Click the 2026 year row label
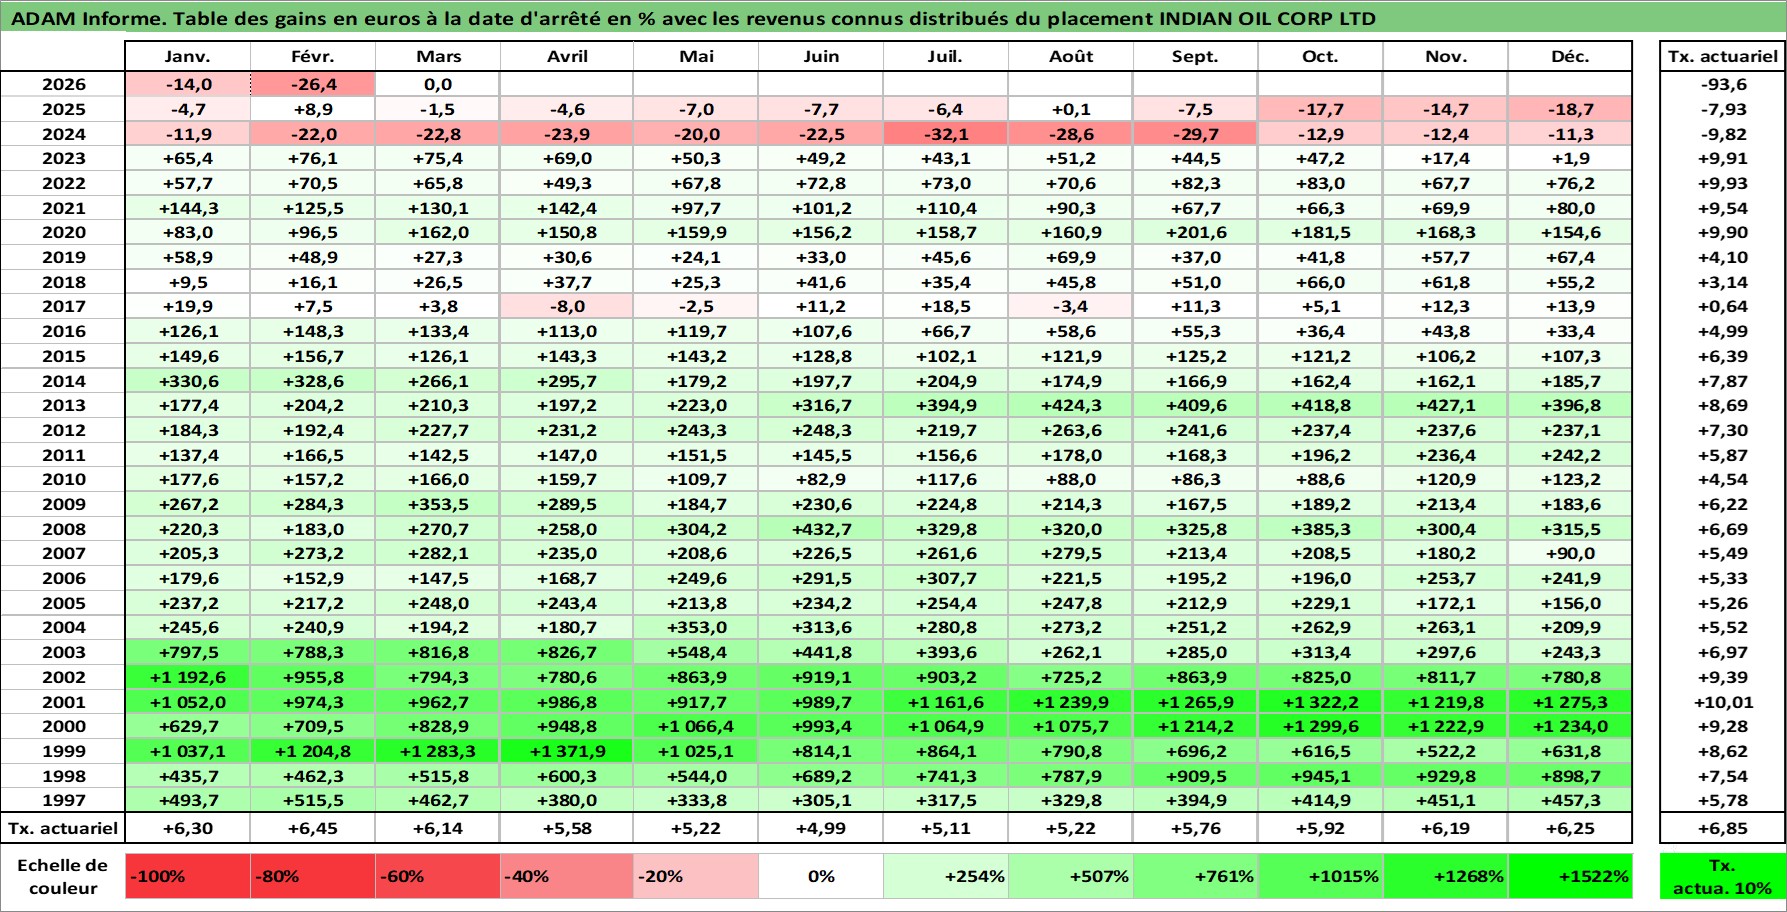The height and width of the screenshot is (912, 1787). [63, 85]
